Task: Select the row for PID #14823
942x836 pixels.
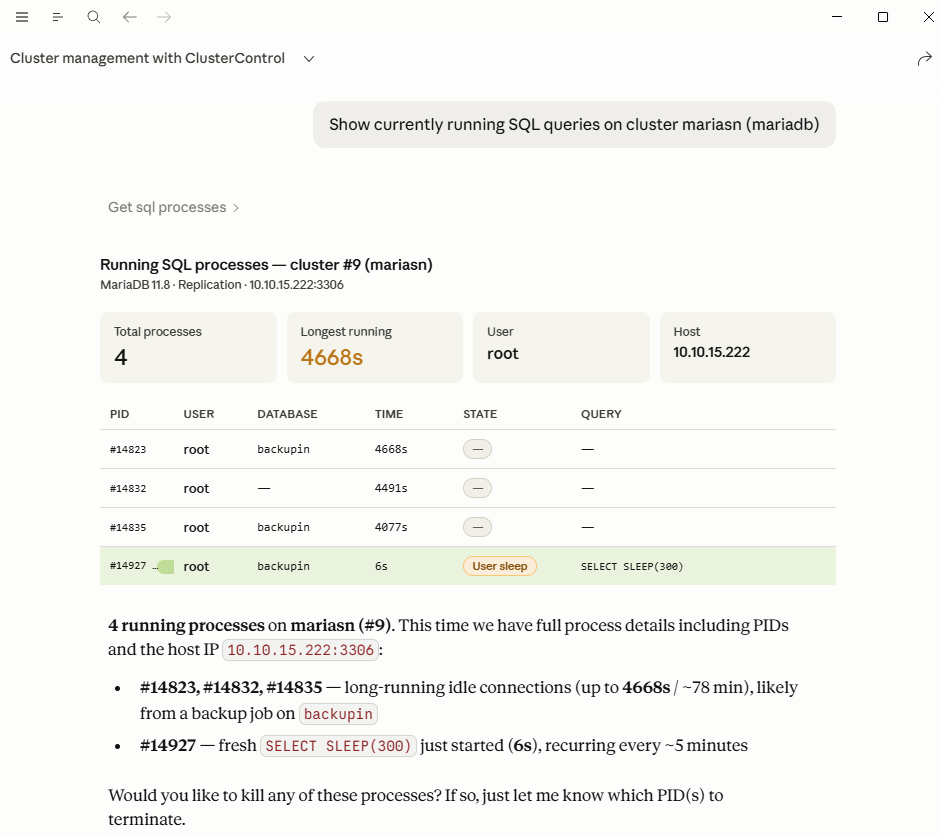Action: point(468,449)
